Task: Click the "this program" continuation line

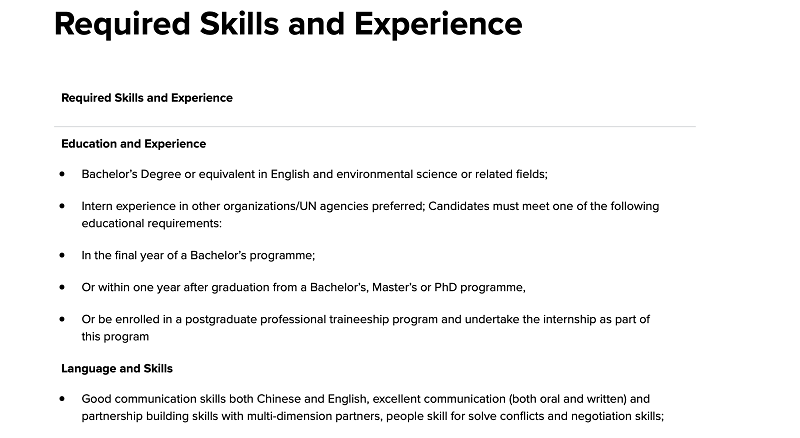Action: coord(115,337)
